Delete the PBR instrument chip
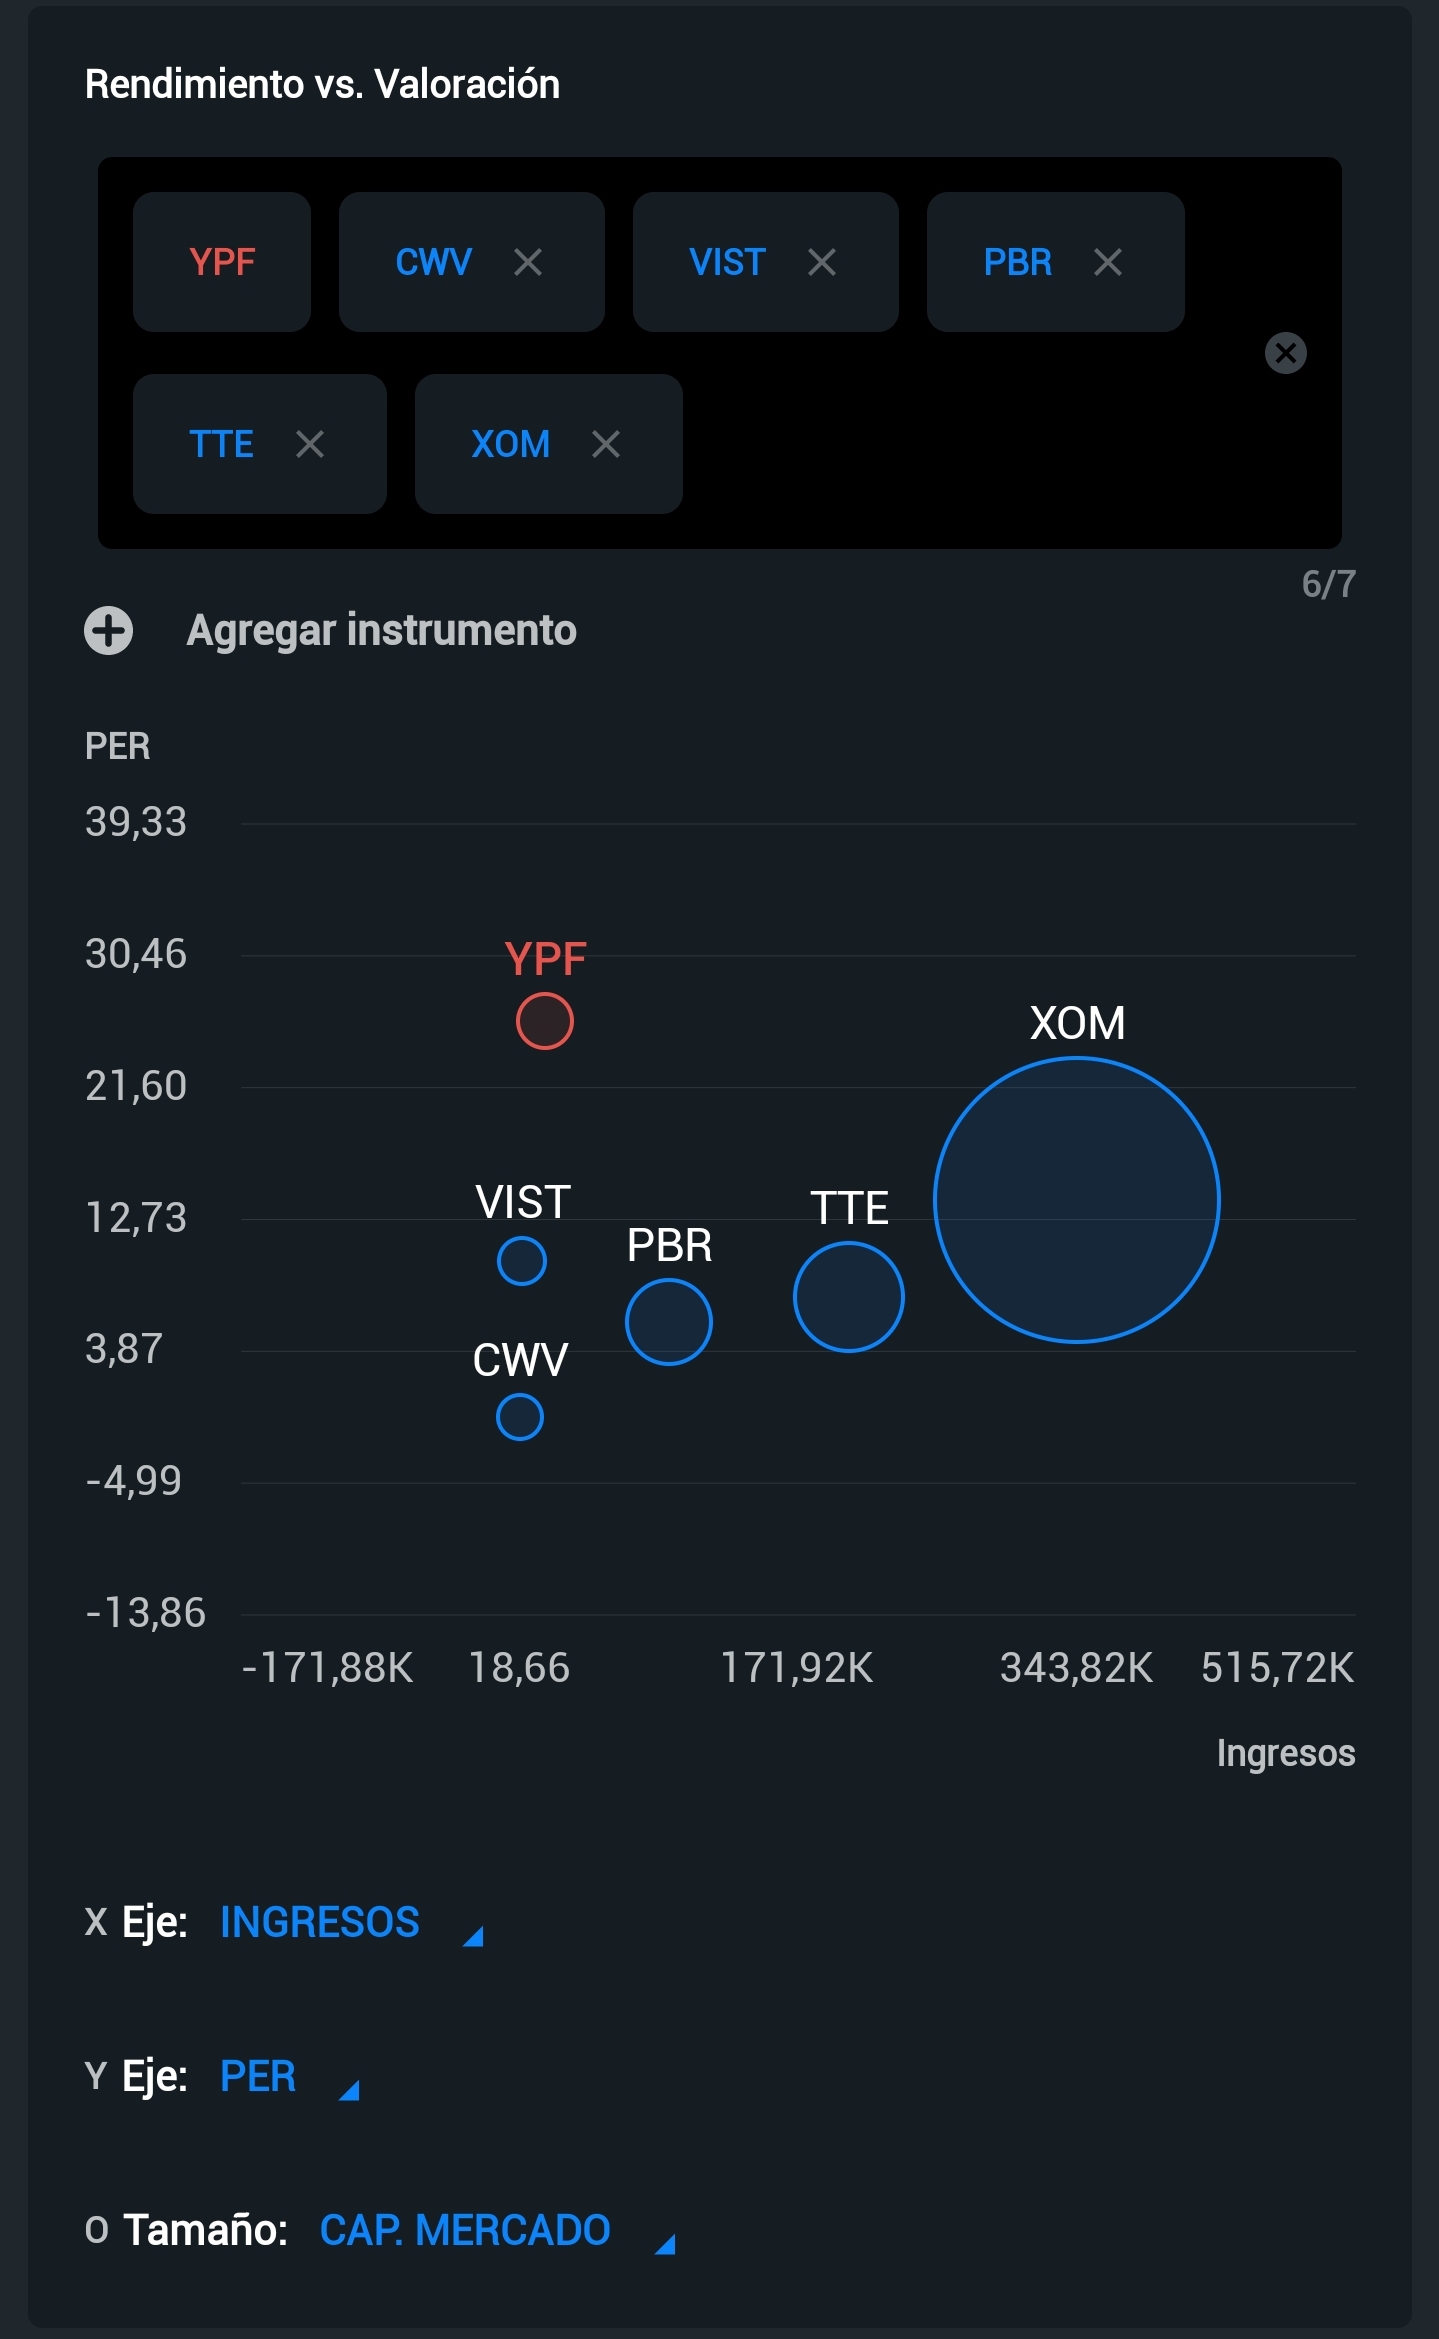Screen dimensions: 1439x2339 coord(1108,262)
